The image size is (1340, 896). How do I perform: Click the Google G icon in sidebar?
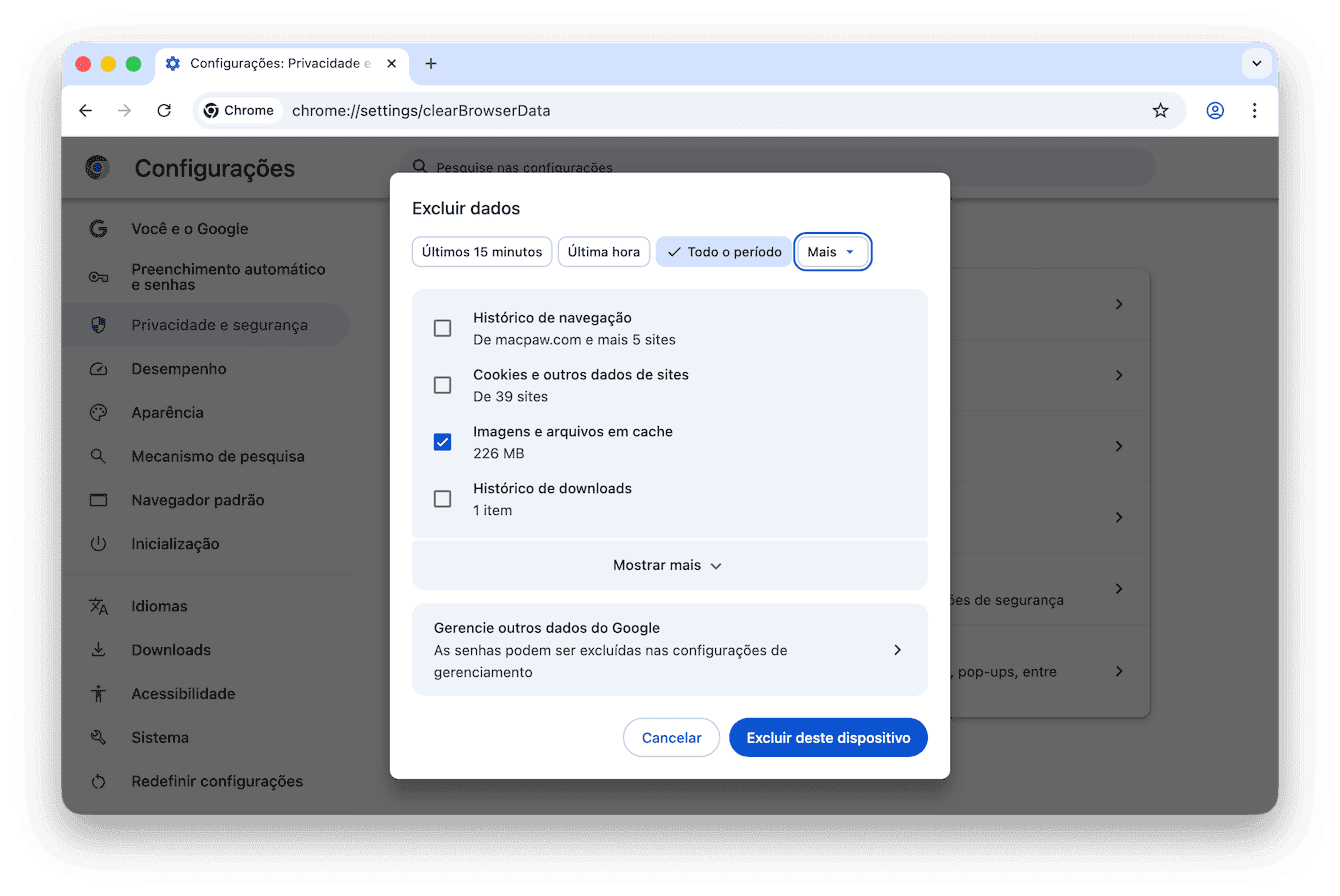[98, 229]
